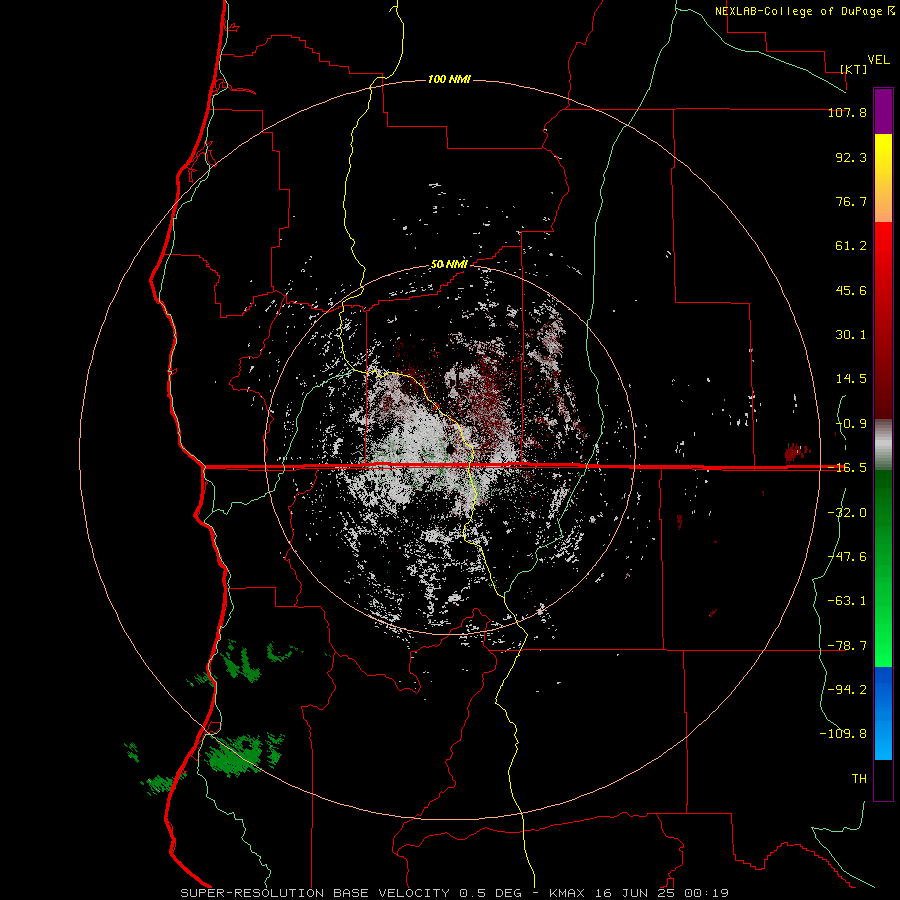
Task: Click the yellow segment of the velocity color bar
Action: pos(883,155)
